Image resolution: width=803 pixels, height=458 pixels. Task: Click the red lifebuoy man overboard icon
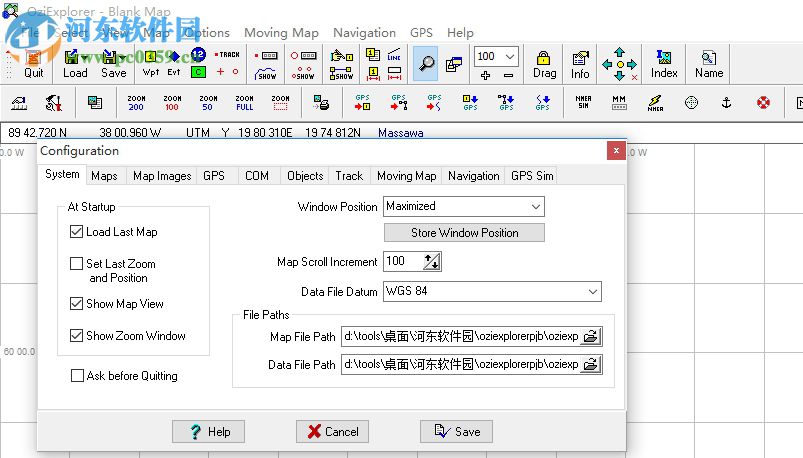[x=763, y=103]
